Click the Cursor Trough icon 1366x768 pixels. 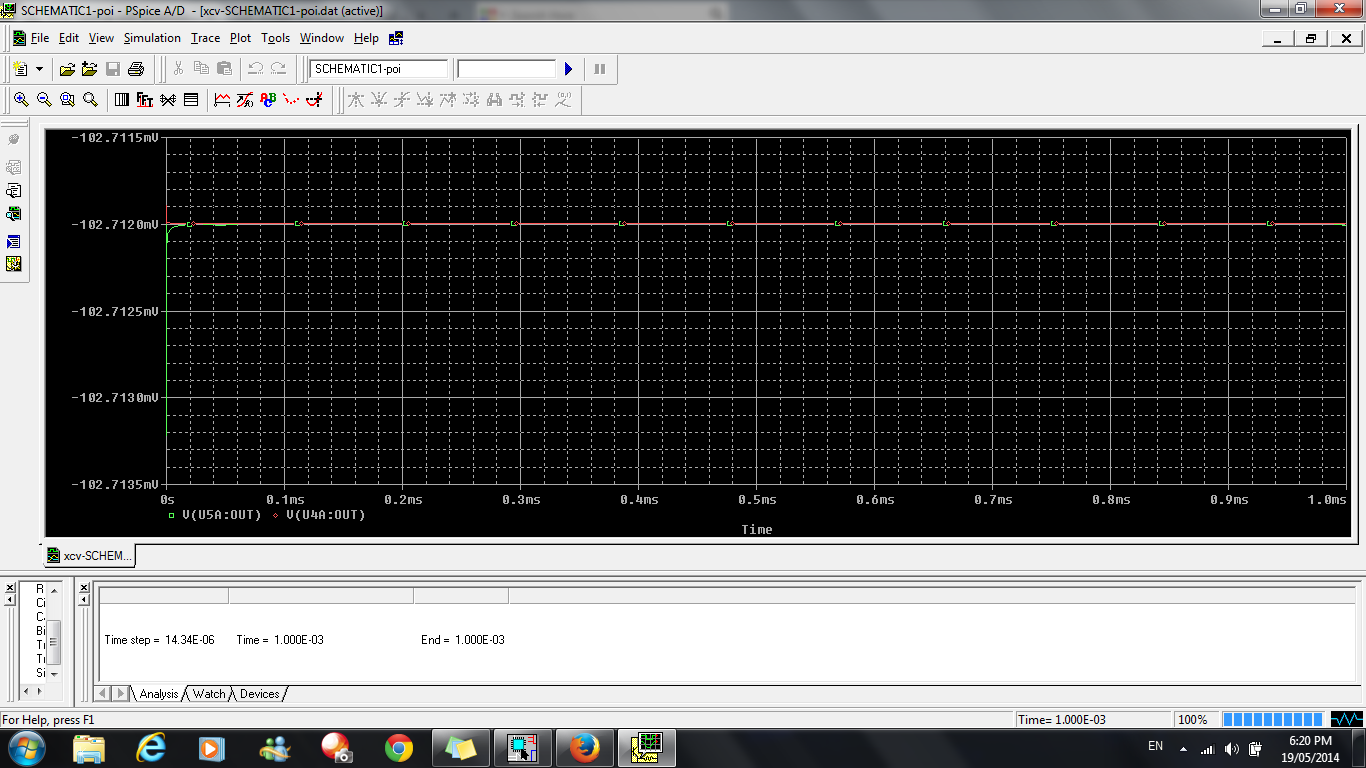click(379, 100)
